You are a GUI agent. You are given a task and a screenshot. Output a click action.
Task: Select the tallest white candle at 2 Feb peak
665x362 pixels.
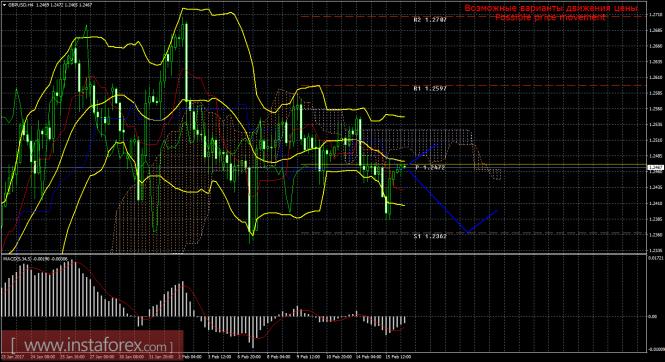(x=186, y=60)
